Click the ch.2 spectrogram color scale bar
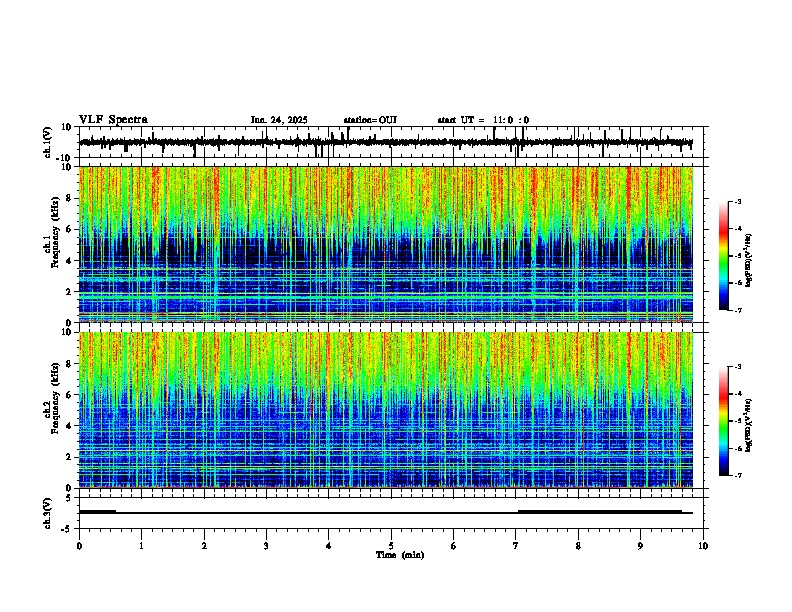The width and height of the screenshot is (792, 612). coord(724,421)
